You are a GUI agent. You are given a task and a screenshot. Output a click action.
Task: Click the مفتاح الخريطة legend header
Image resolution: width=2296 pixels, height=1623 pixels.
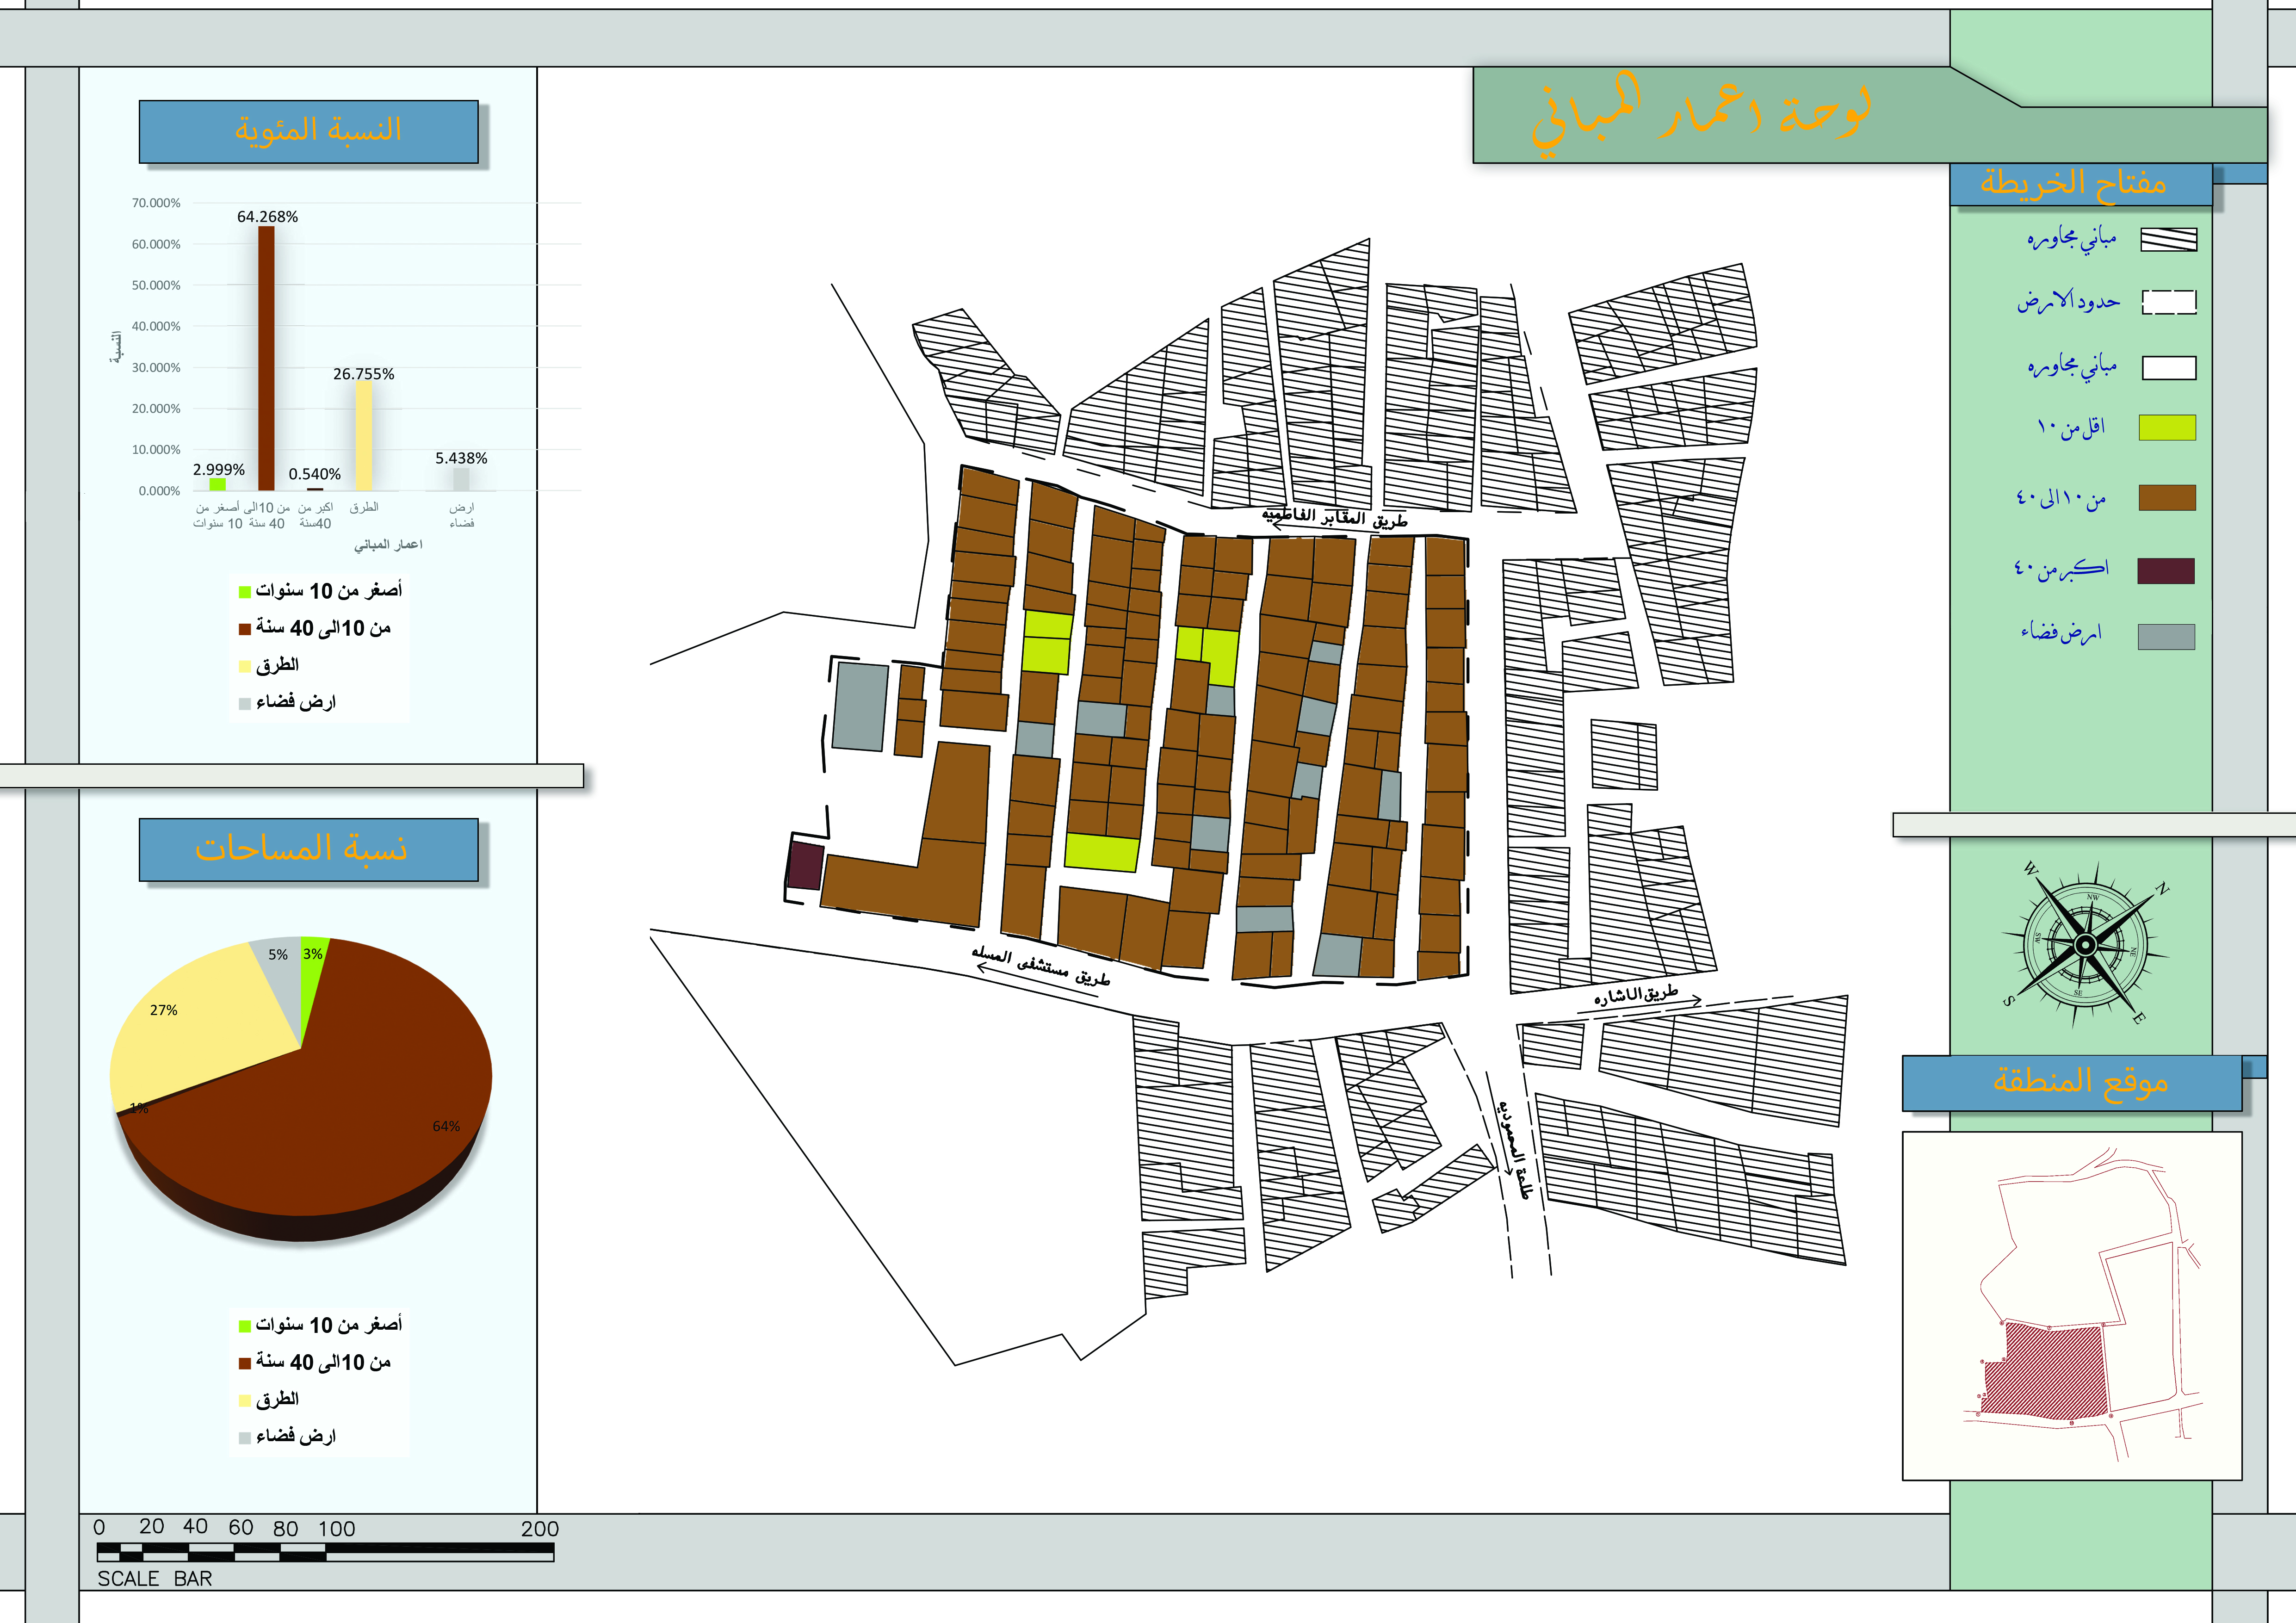click(x=2080, y=185)
